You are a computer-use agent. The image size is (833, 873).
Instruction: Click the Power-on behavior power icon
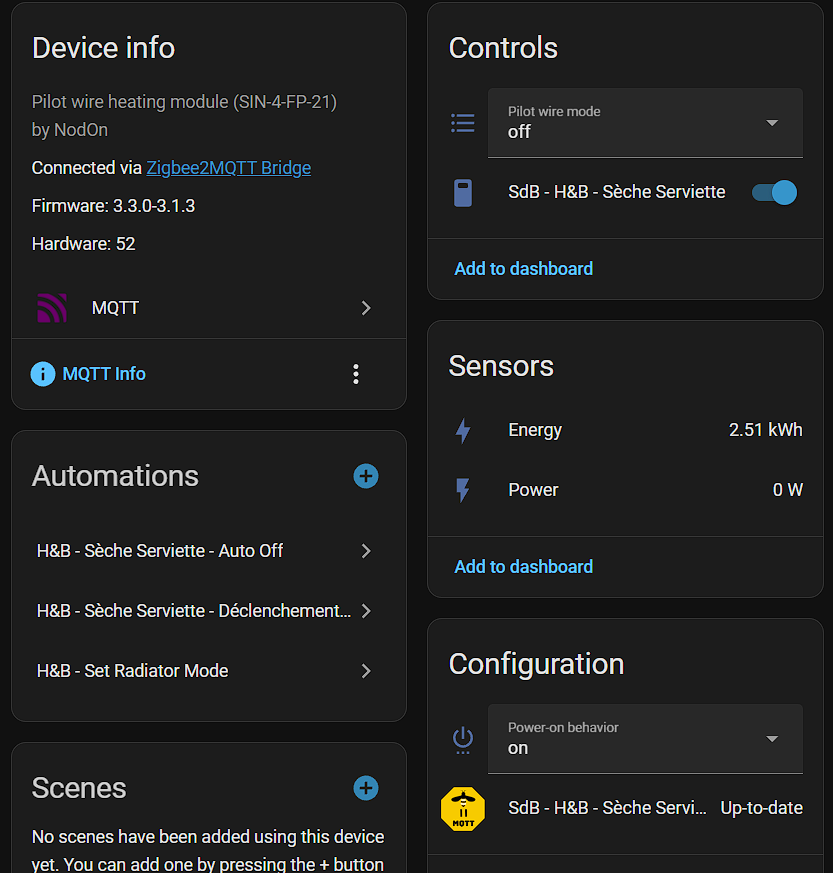click(463, 739)
